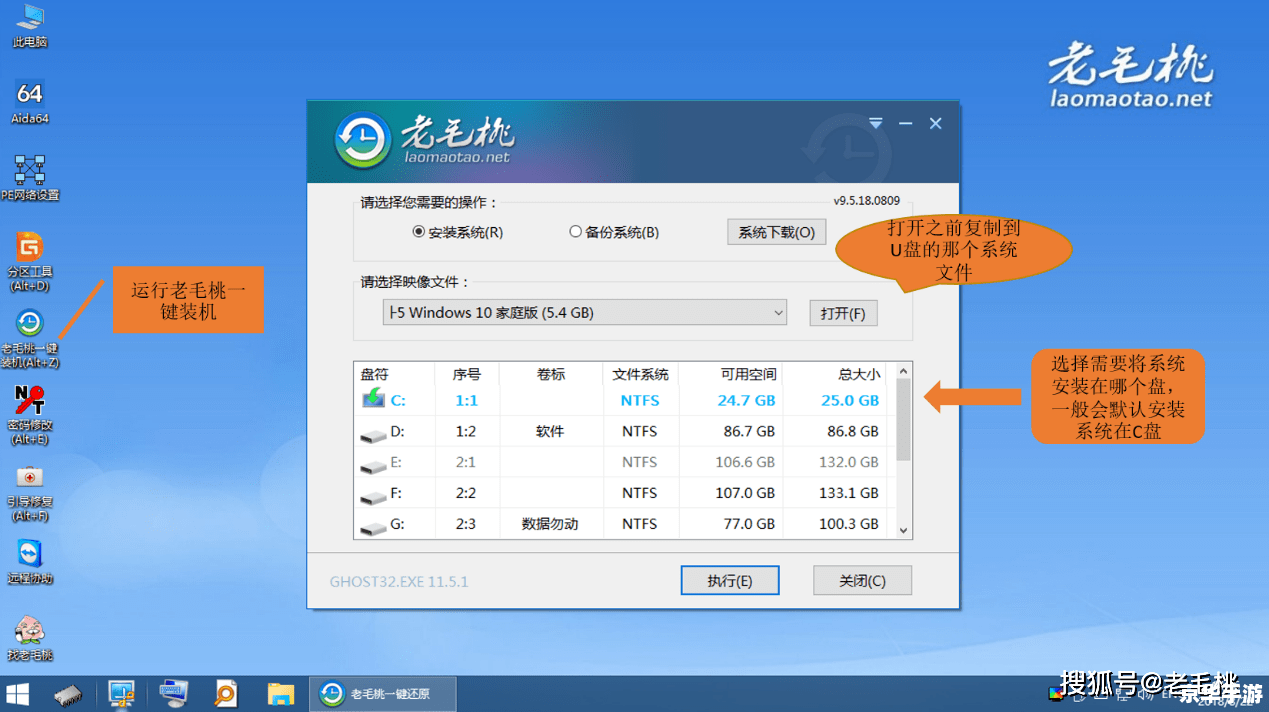Screen dimensions: 1269x712
Task: Click the 2:3 sequence number cell
Action: pyautogui.click(x=466, y=524)
